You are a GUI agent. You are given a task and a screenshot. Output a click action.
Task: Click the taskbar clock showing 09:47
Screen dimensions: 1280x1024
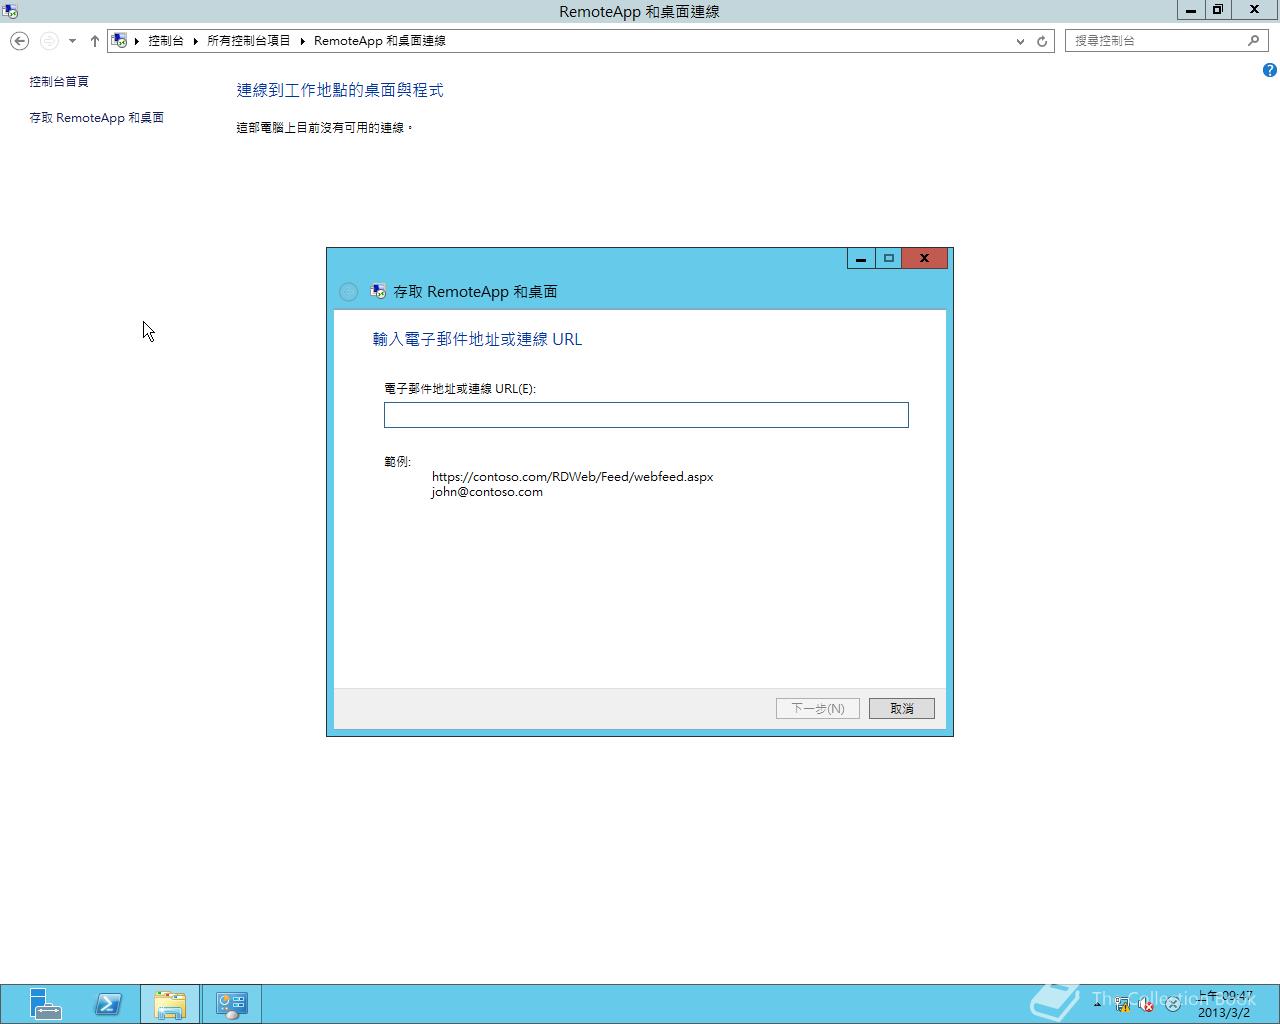pyautogui.click(x=1225, y=1004)
